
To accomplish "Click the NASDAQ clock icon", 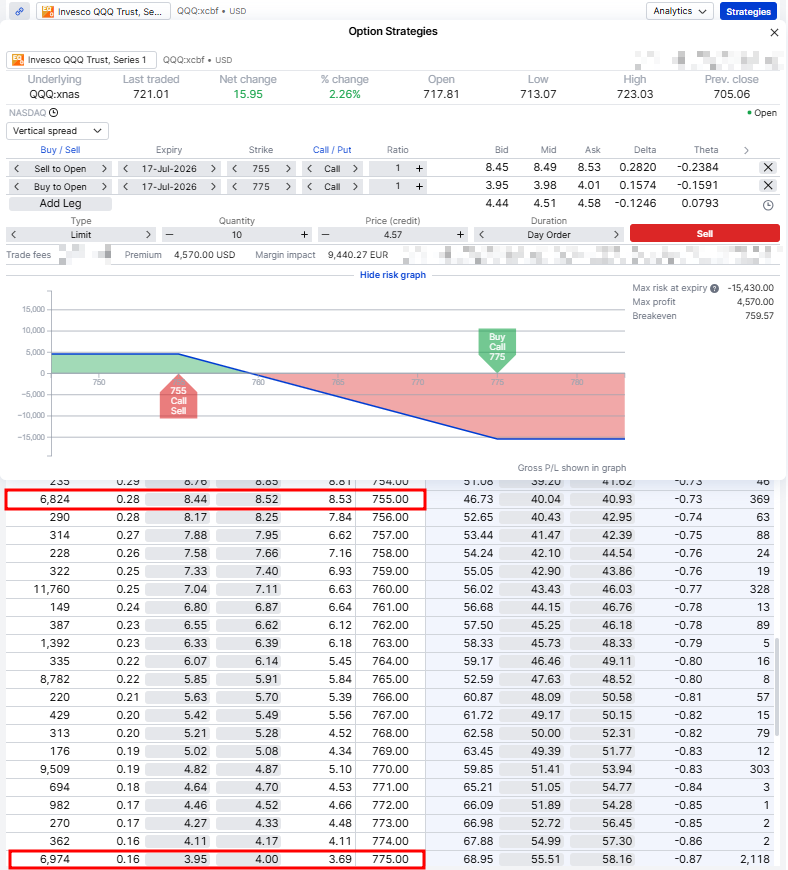I will pos(53,113).
